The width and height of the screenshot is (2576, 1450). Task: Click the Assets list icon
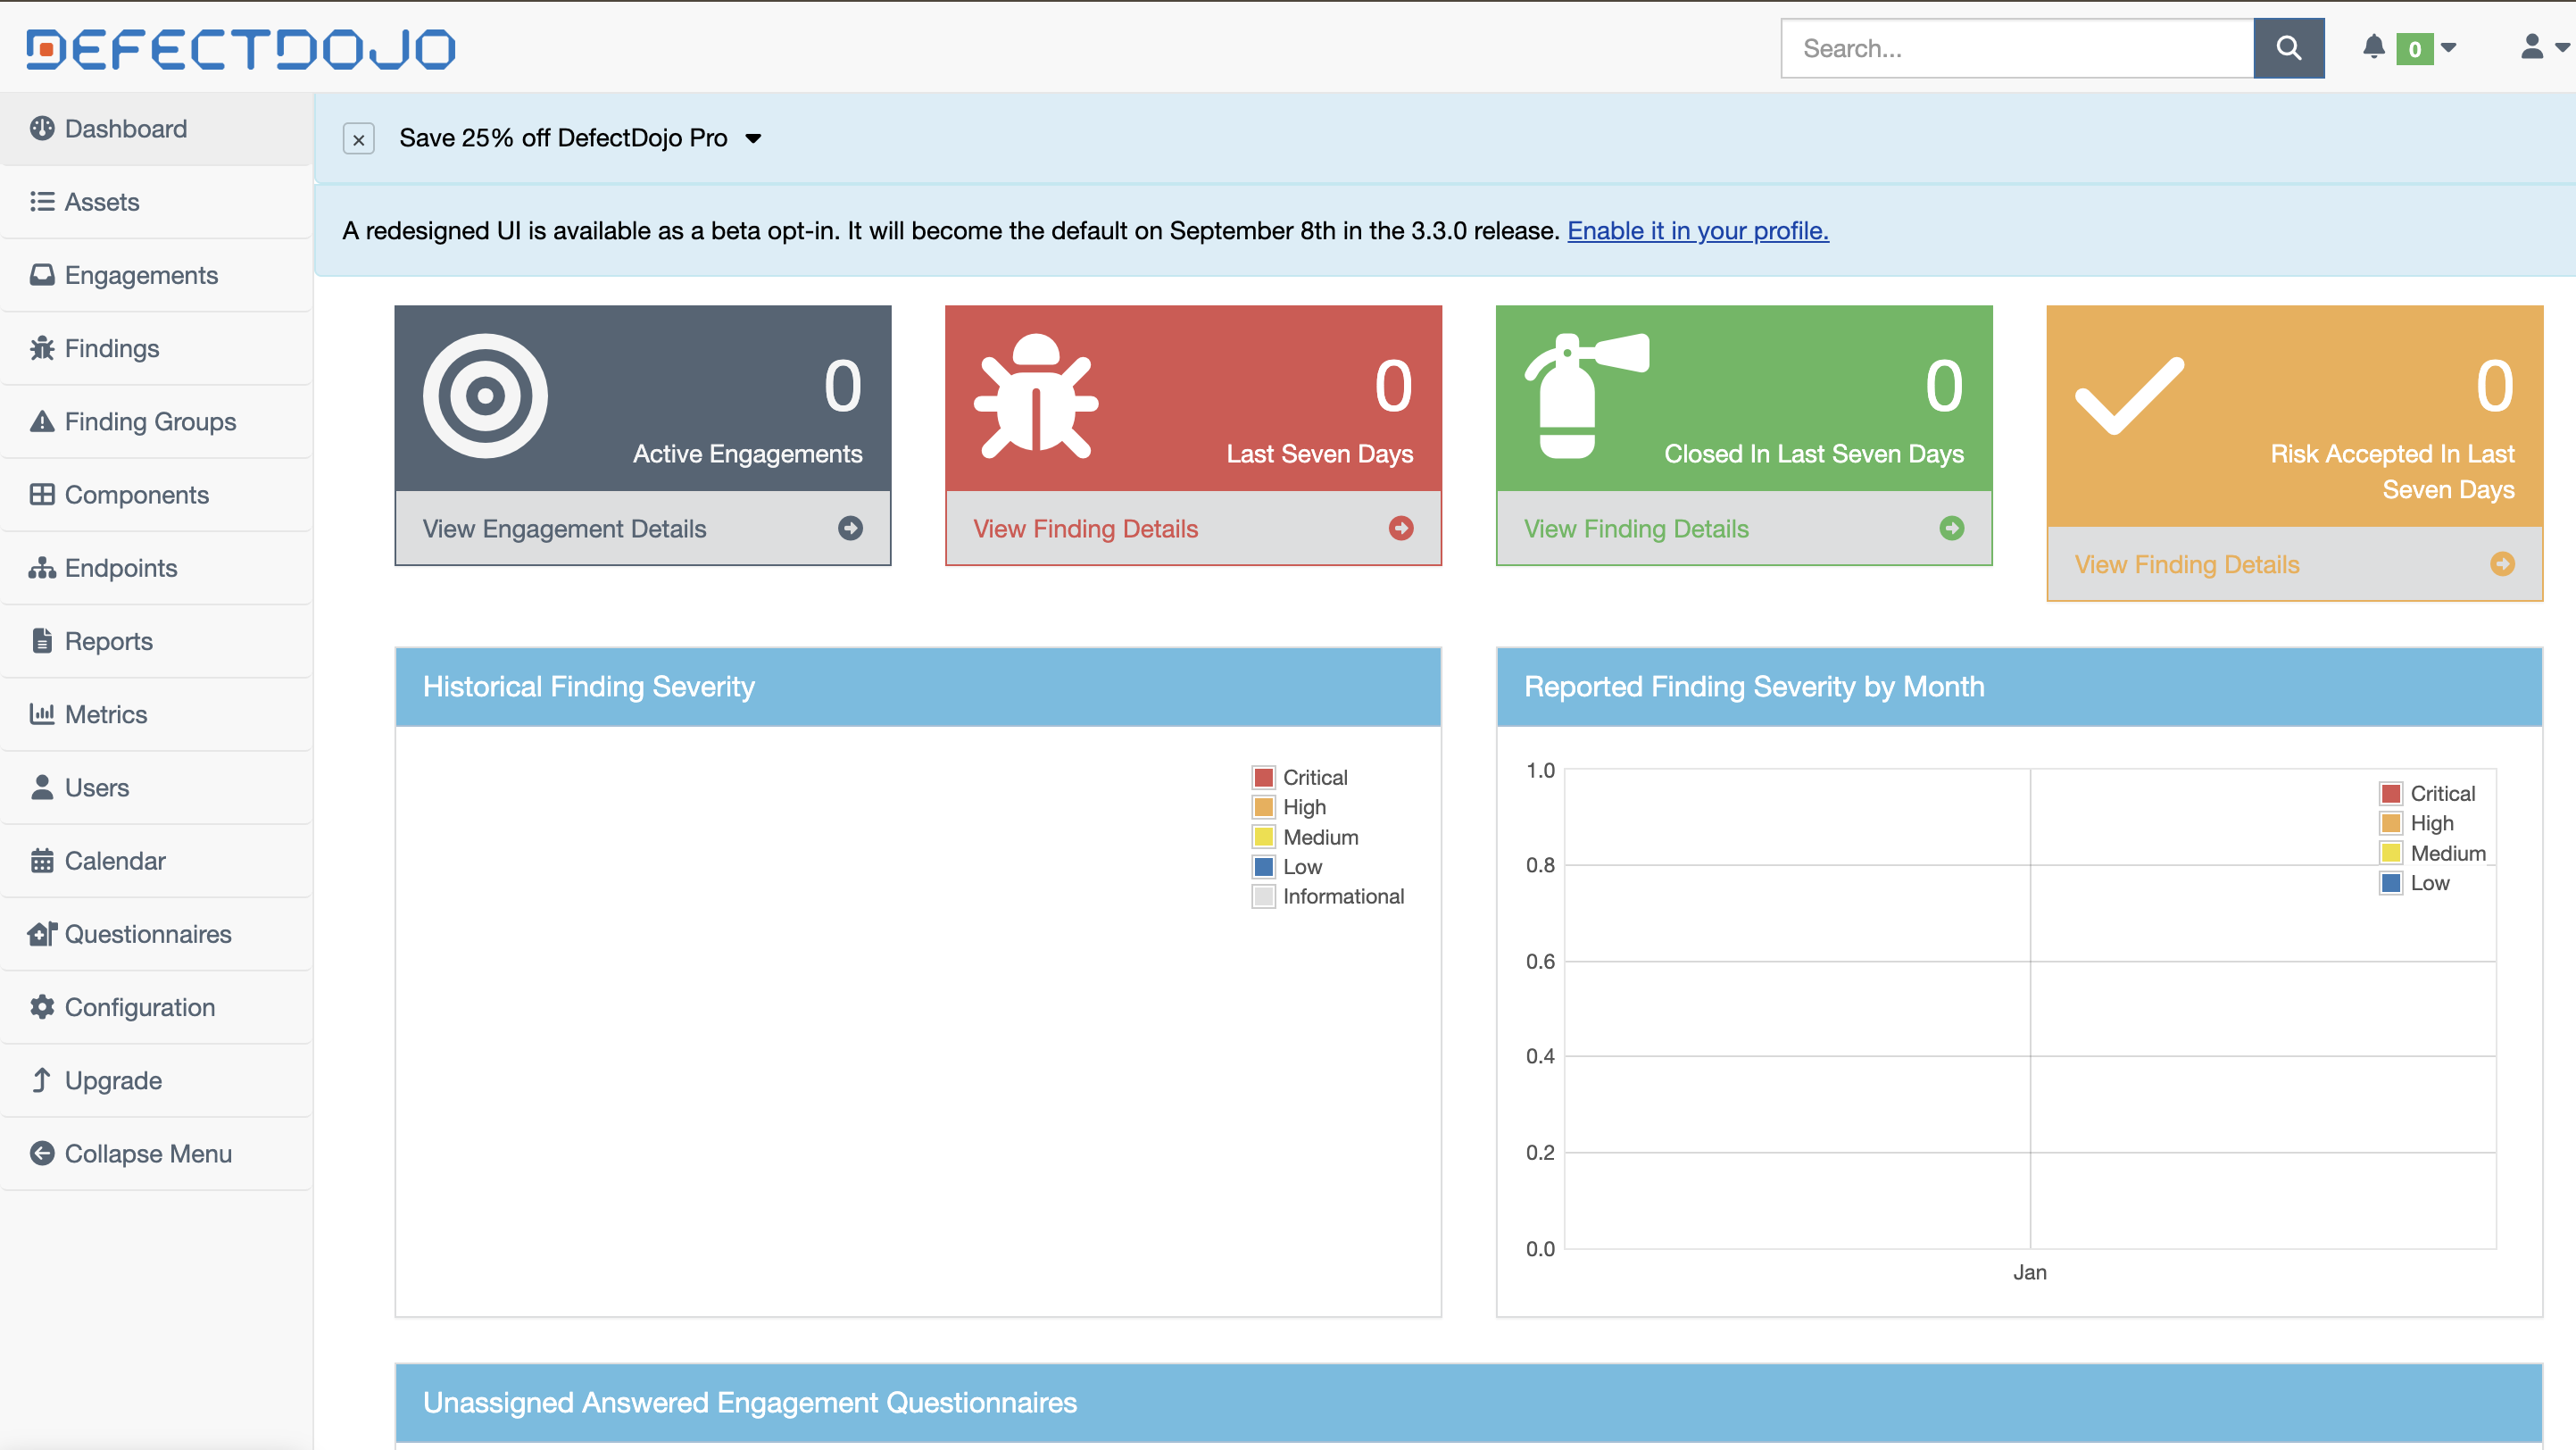42,202
